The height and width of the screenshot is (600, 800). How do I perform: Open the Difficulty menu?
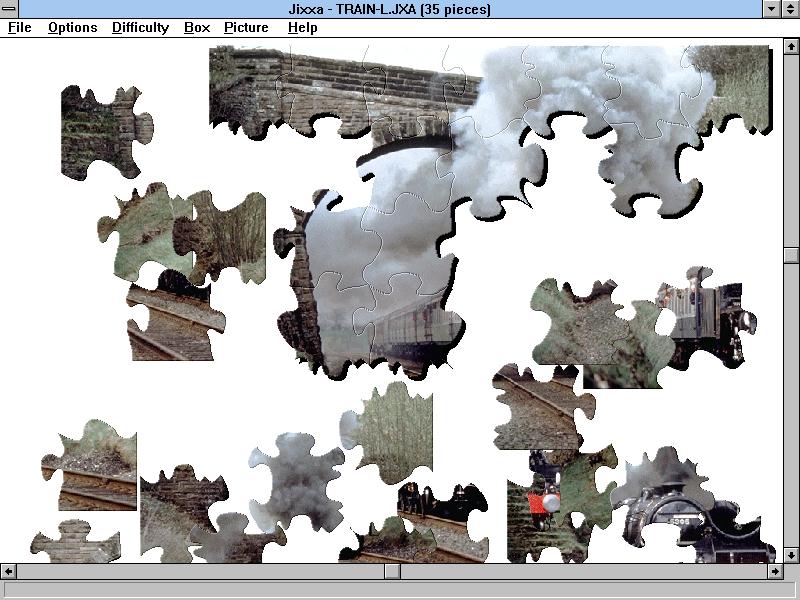(x=140, y=28)
